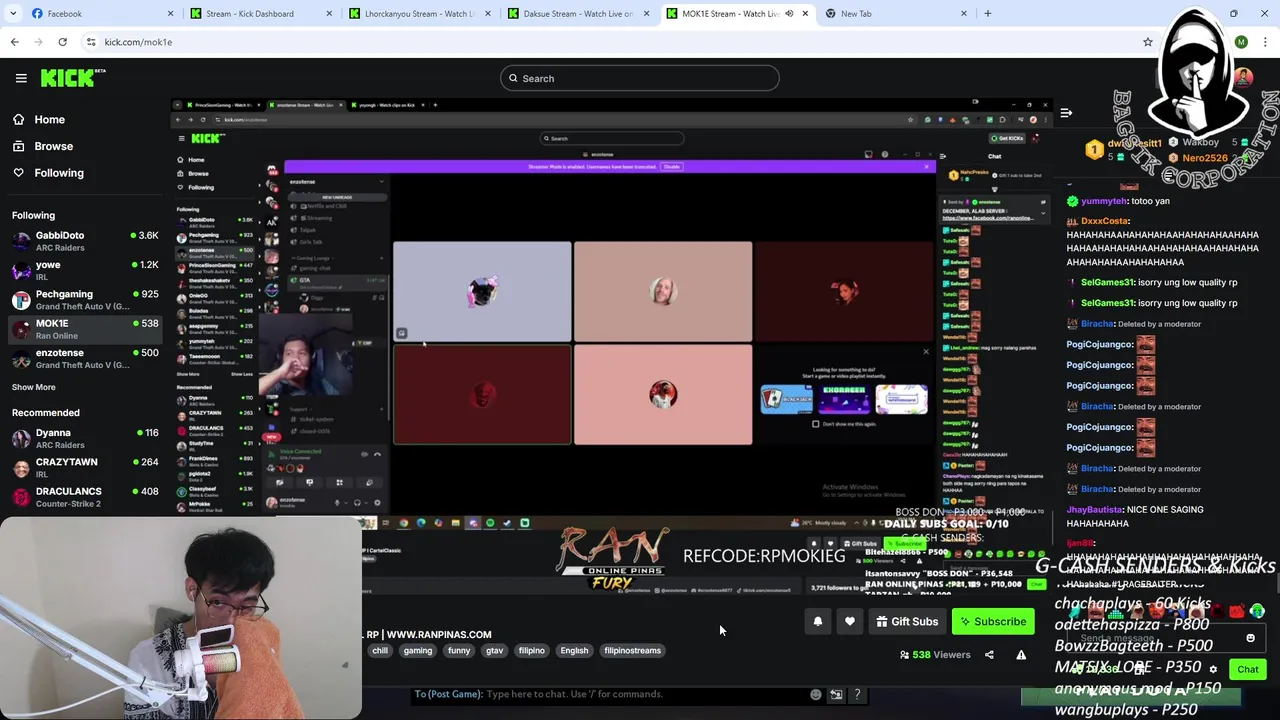Collapse the chat panel arrow icon
This screenshot has height=720, width=1280.
[1066, 113]
